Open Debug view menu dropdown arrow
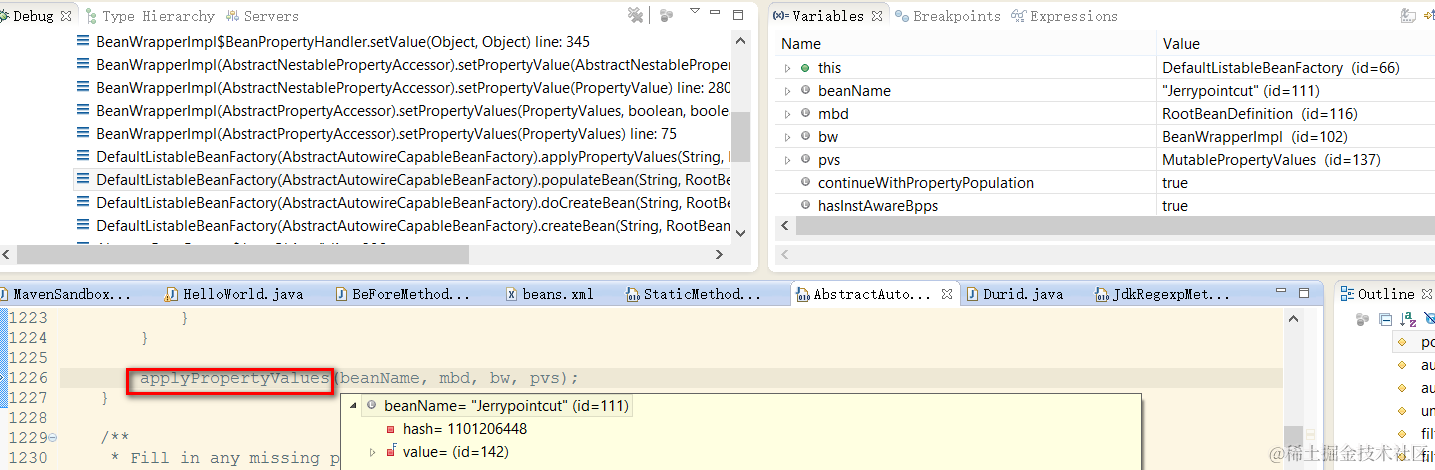The width and height of the screenshot is (1435, 470). click(x=695, y=12)
